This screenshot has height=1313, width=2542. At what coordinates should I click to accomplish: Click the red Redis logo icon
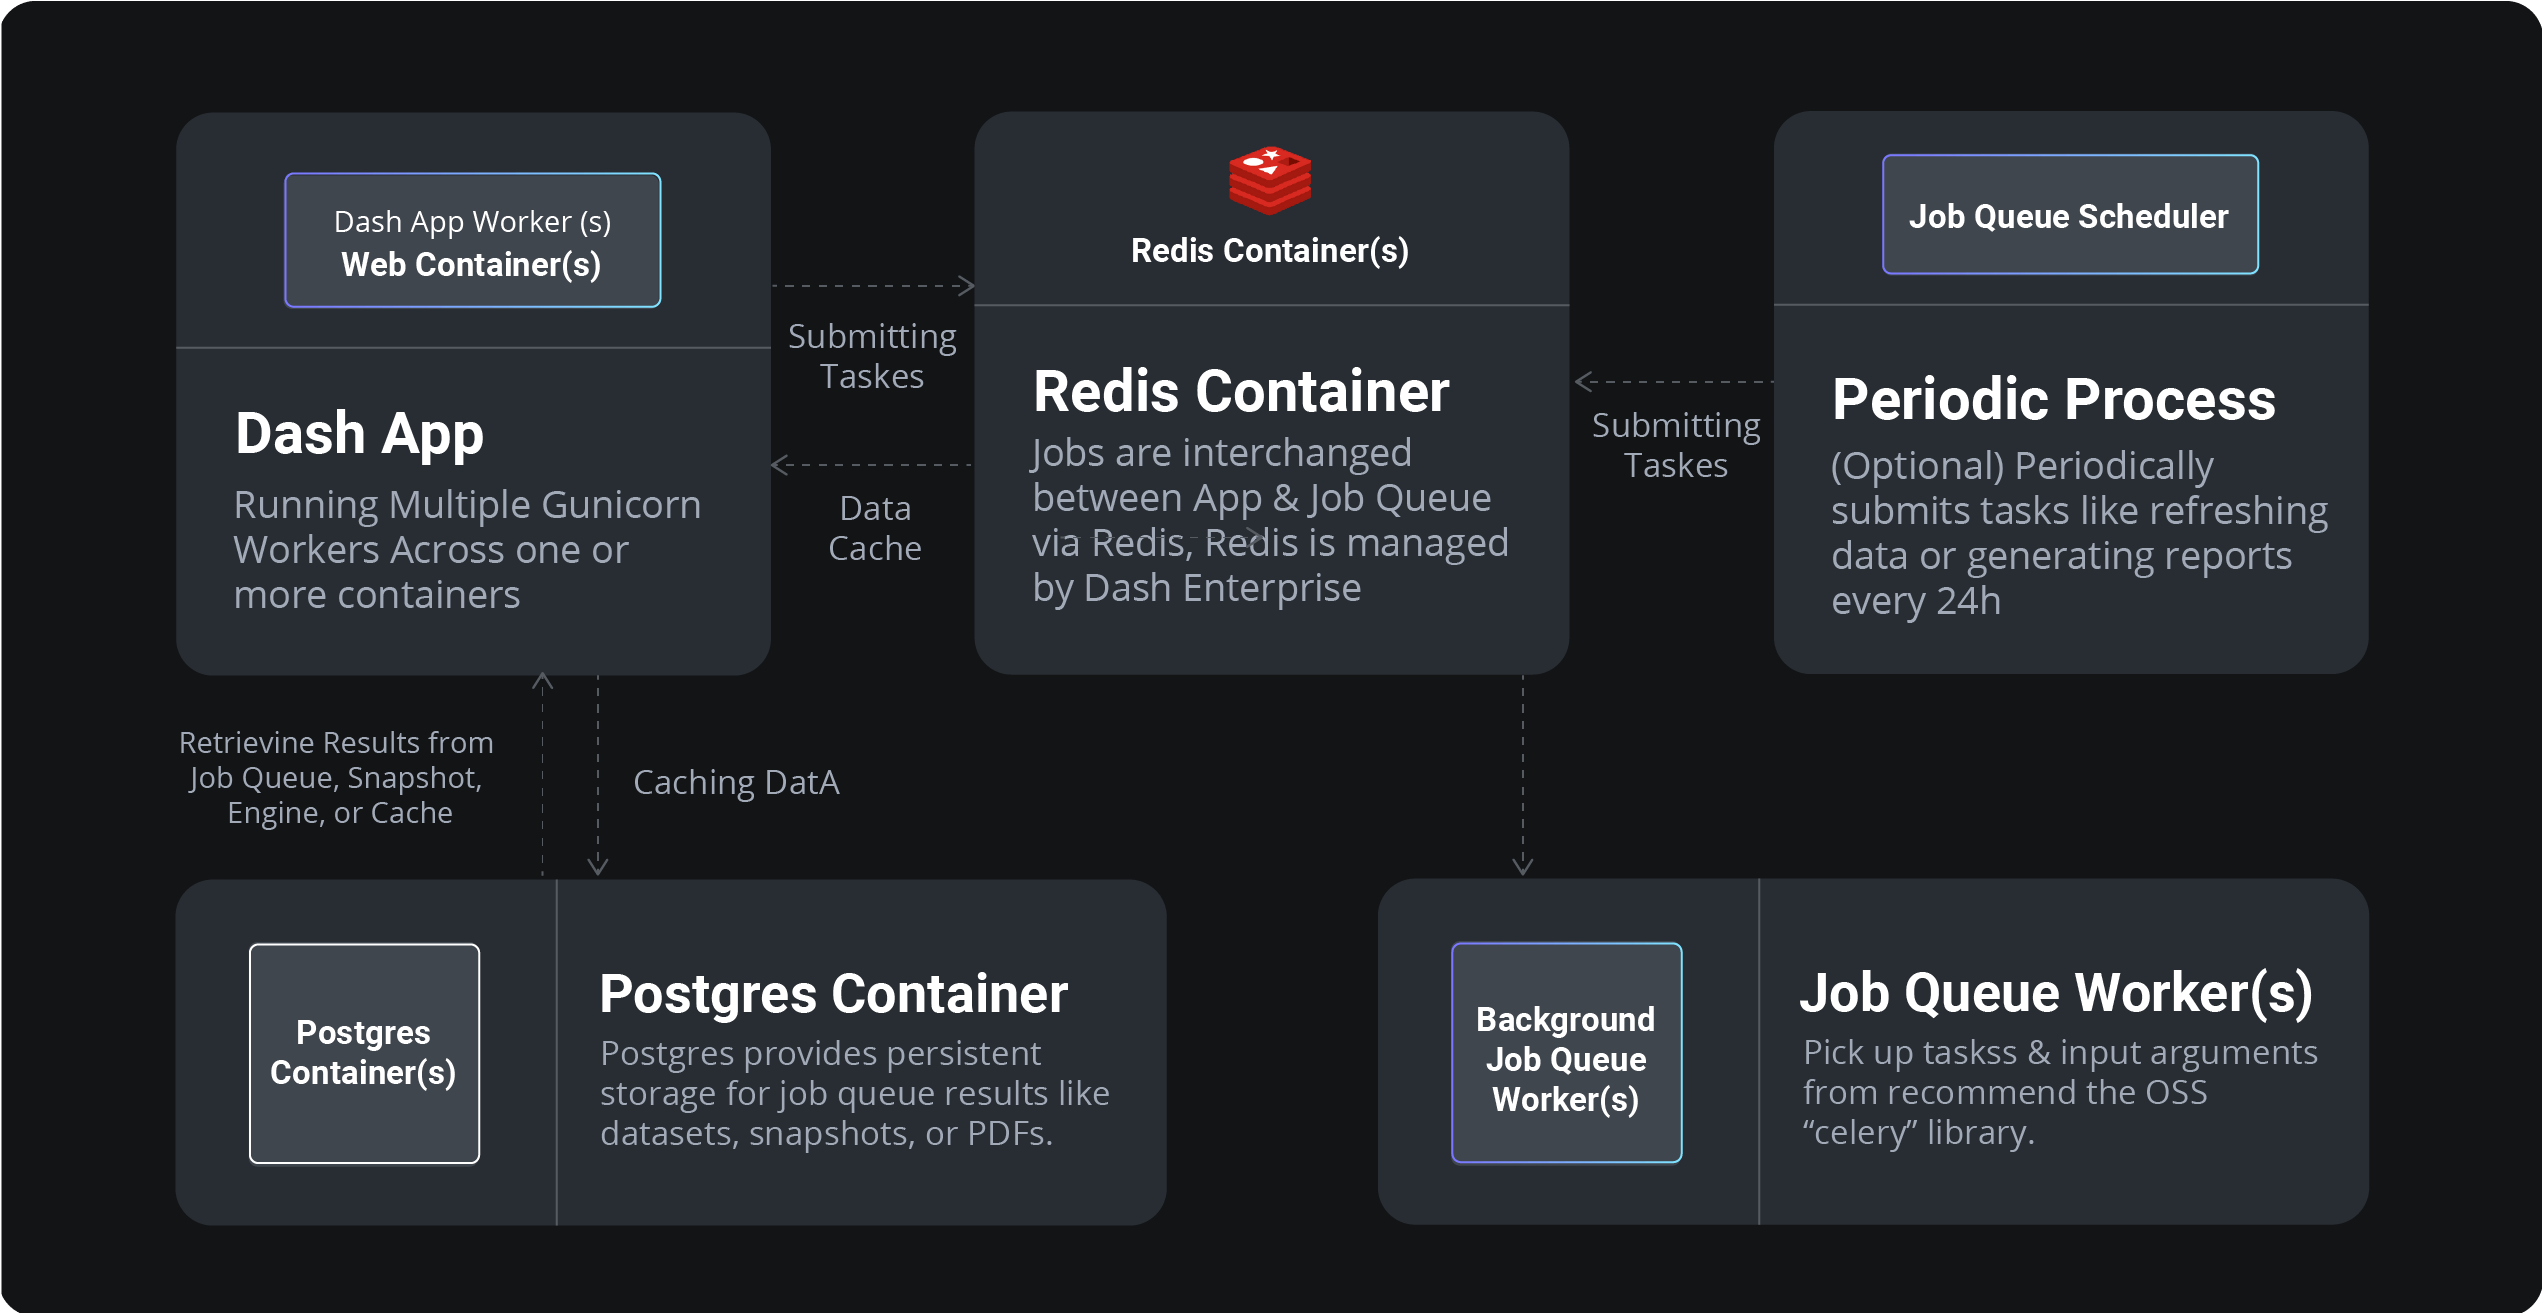tap(1270, 180)
